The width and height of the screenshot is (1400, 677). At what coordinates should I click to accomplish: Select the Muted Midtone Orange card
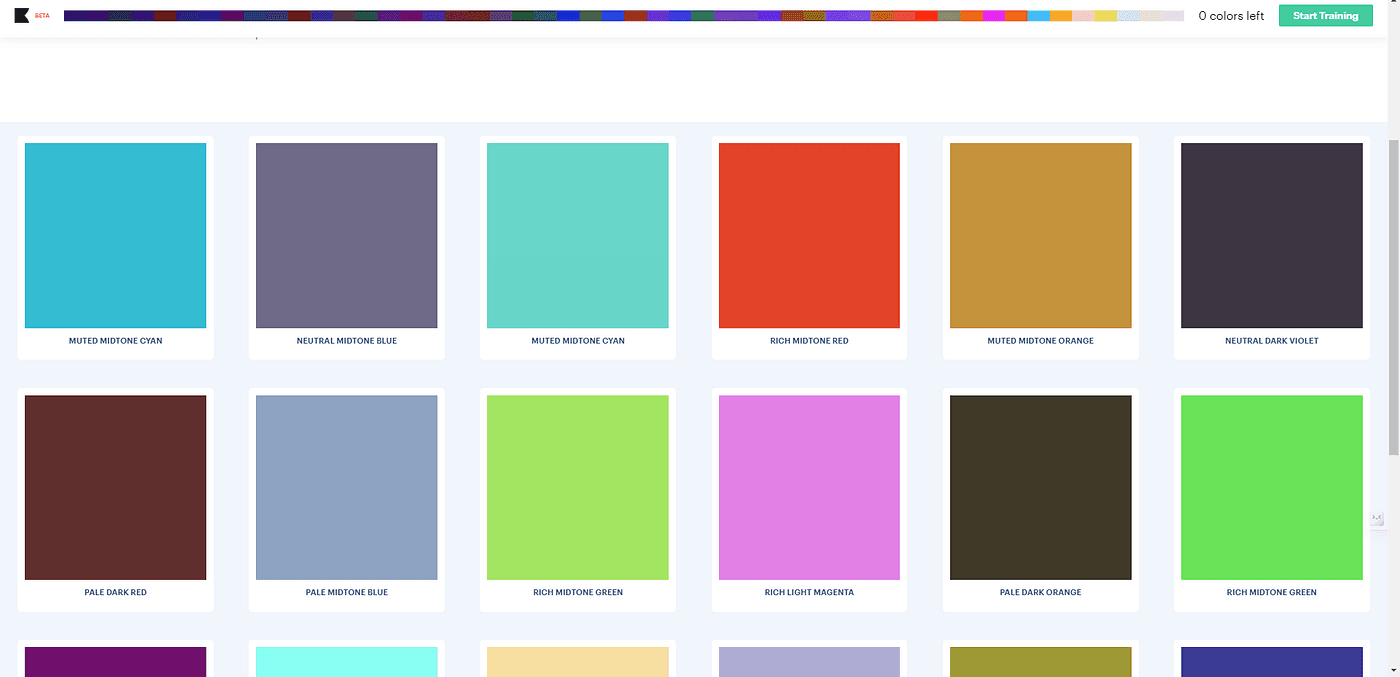tap(1040, 235)
